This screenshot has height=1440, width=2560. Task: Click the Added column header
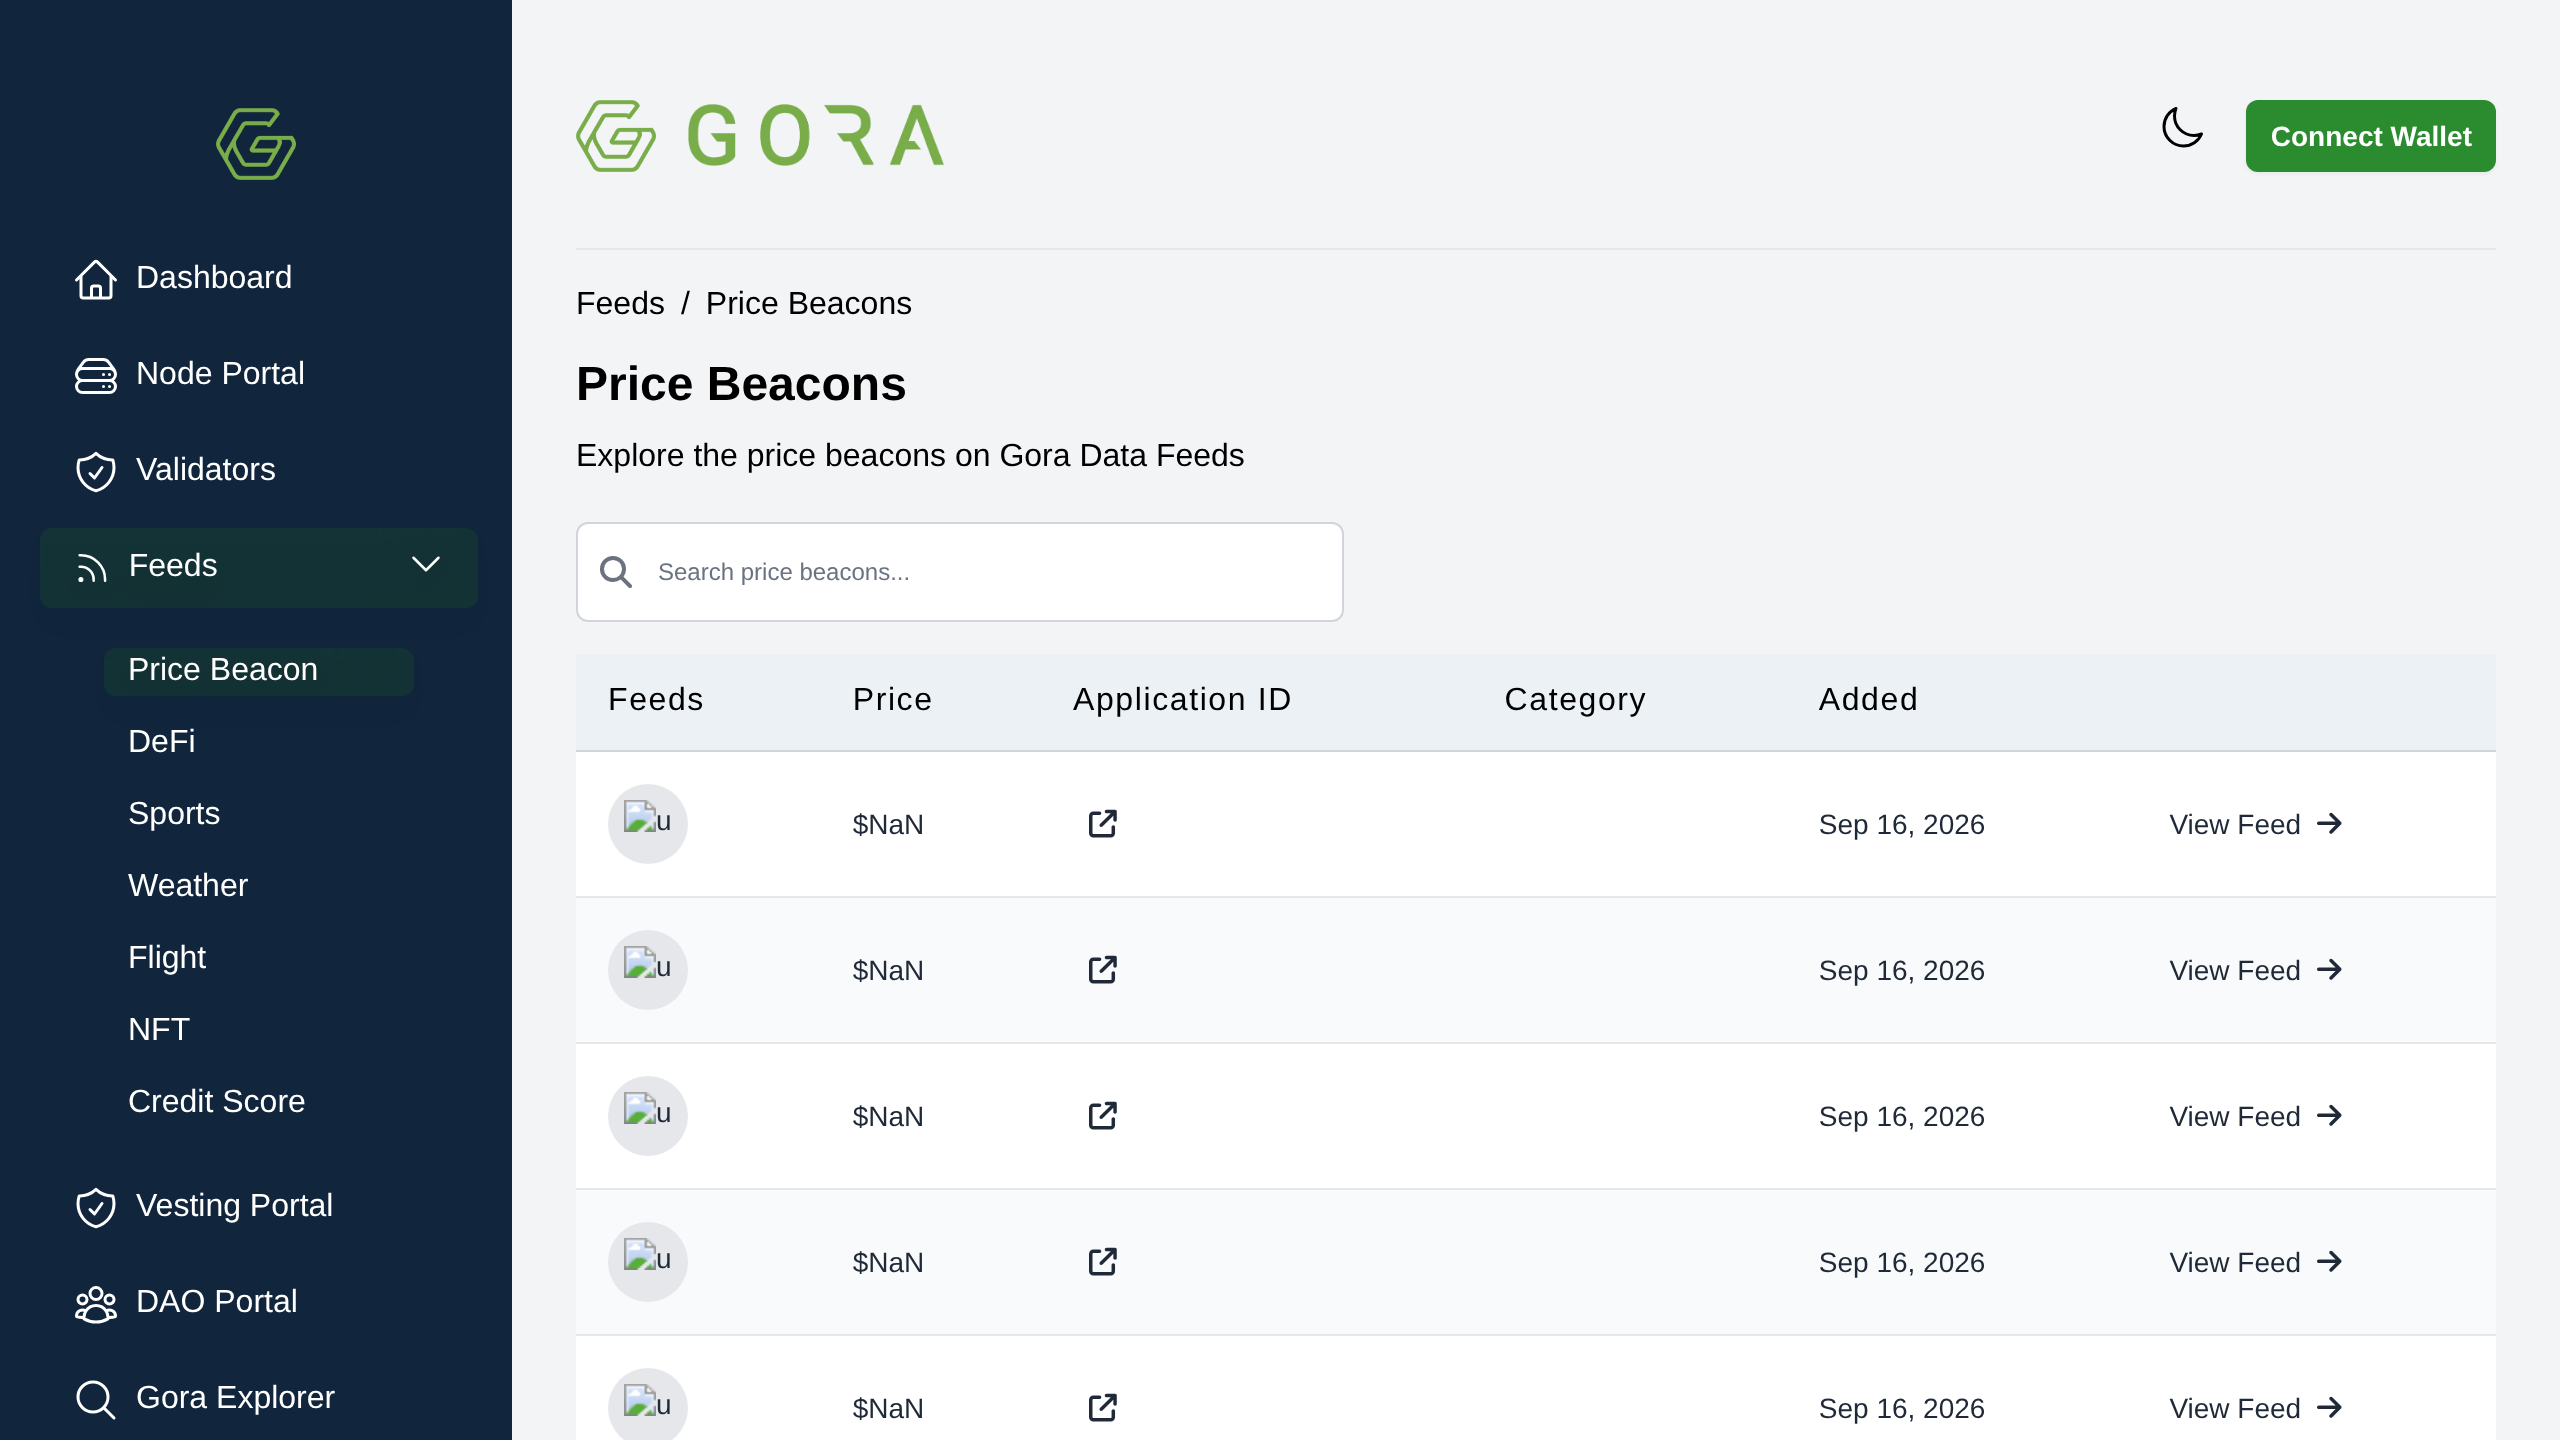(1868, 699)
